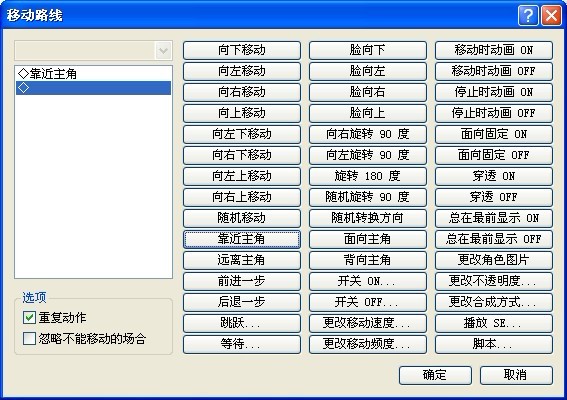The width and height of the screenshot is (567, 400).
Task: Select 脸向上
Action: pos(368,113)
